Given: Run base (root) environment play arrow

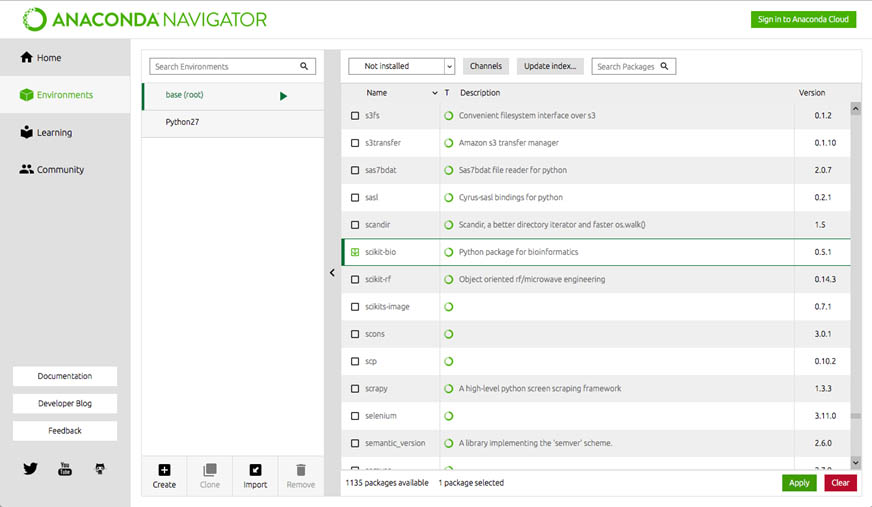Looking at the screenshot, I should [x=284, y=96].
